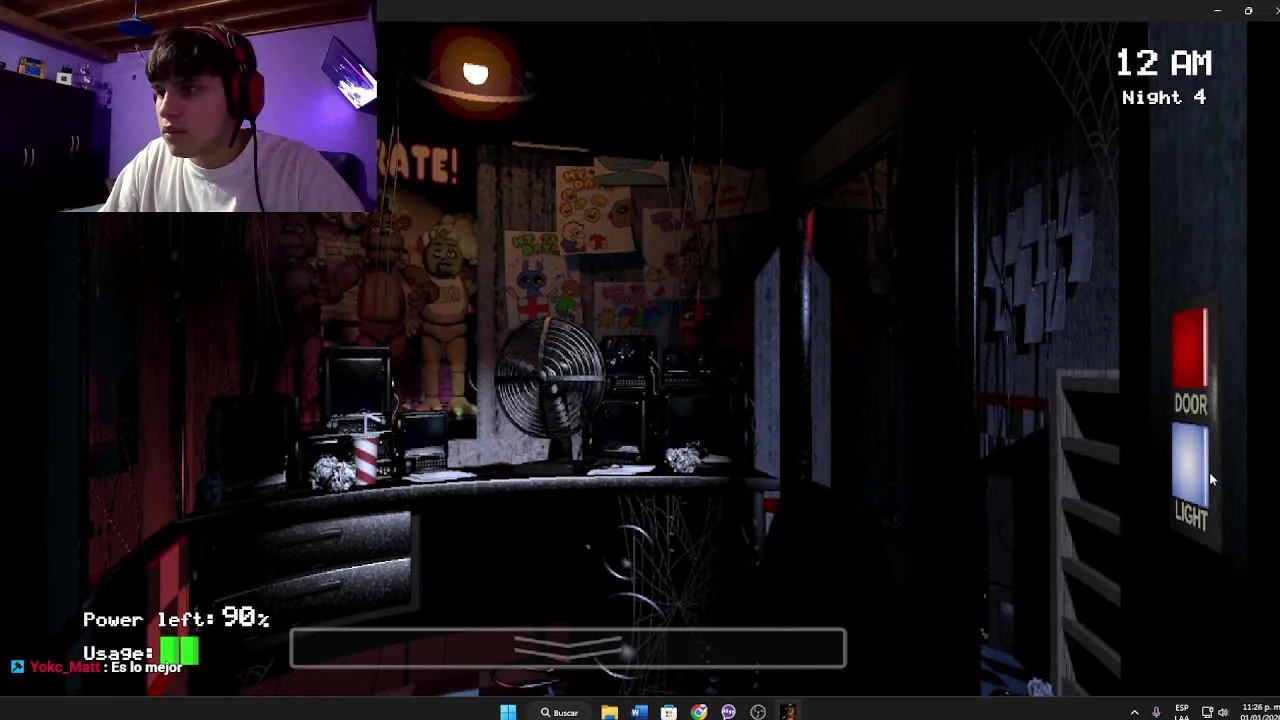Open File Explorer from the taskbar
The width and height of the screenshot is (1280, 720).
(x=609, y=712)
